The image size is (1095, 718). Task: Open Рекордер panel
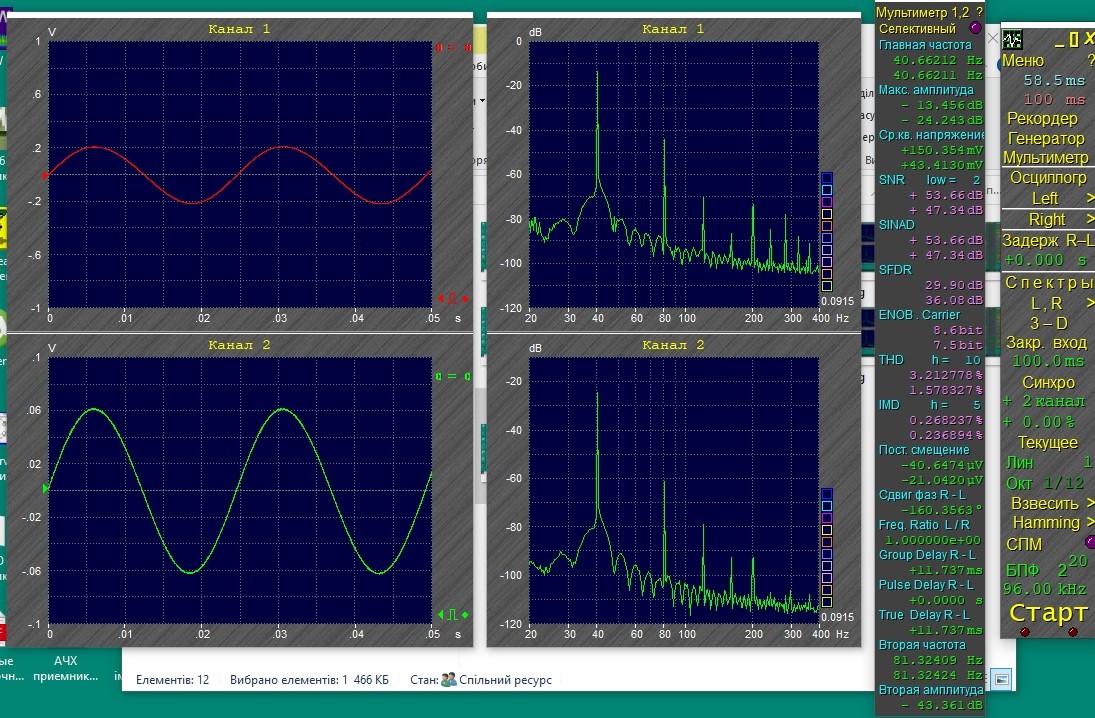point(1043,118)
